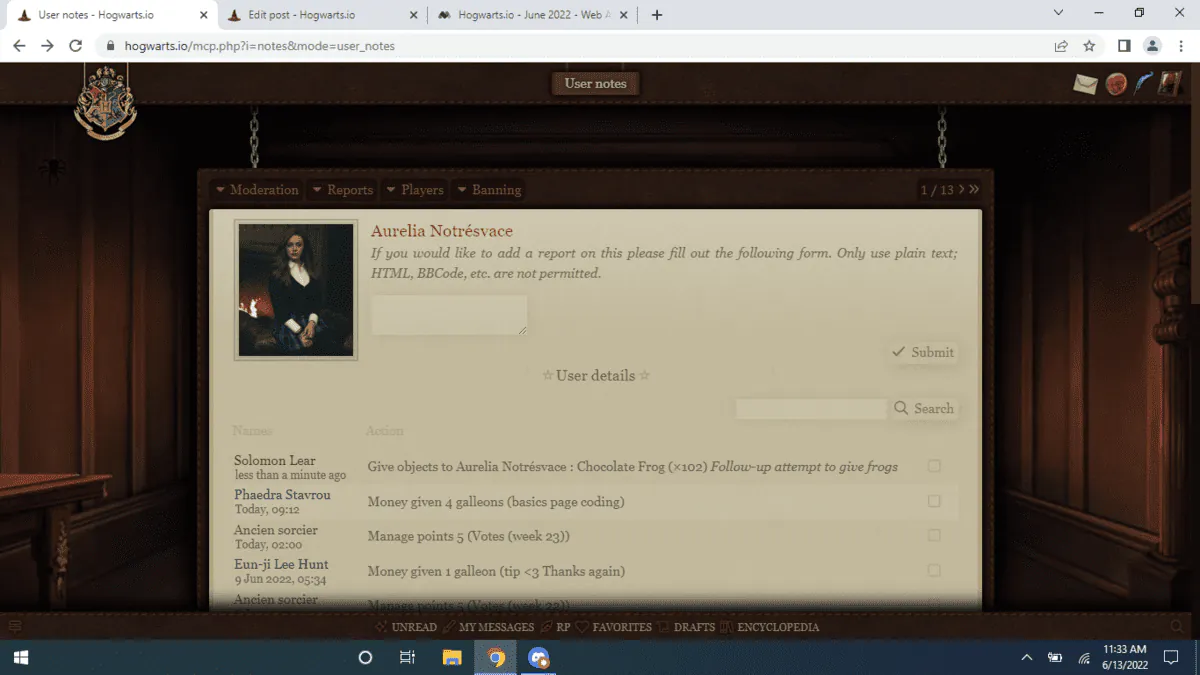Open MY MESSAGES in footer bar
The width and height of the screenshot is (1200, 675).
pyautogui.click(x=488, y=627)
